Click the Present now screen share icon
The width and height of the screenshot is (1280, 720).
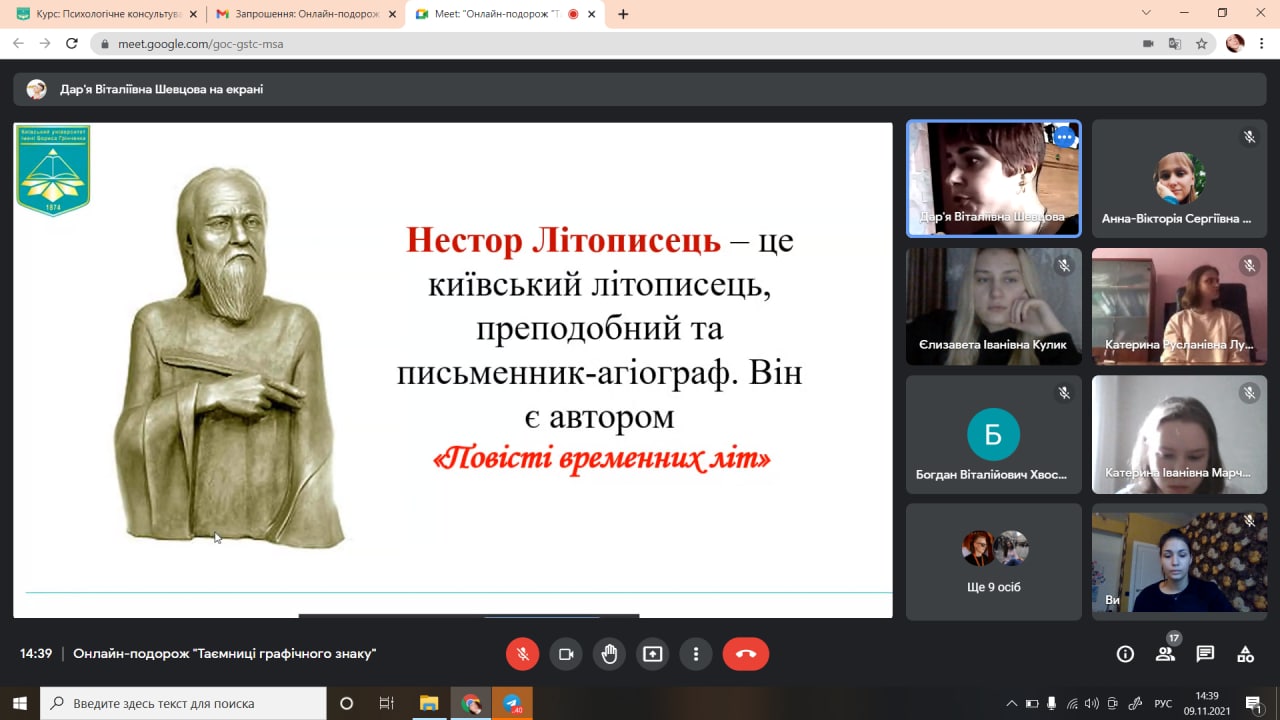point(652,654)
